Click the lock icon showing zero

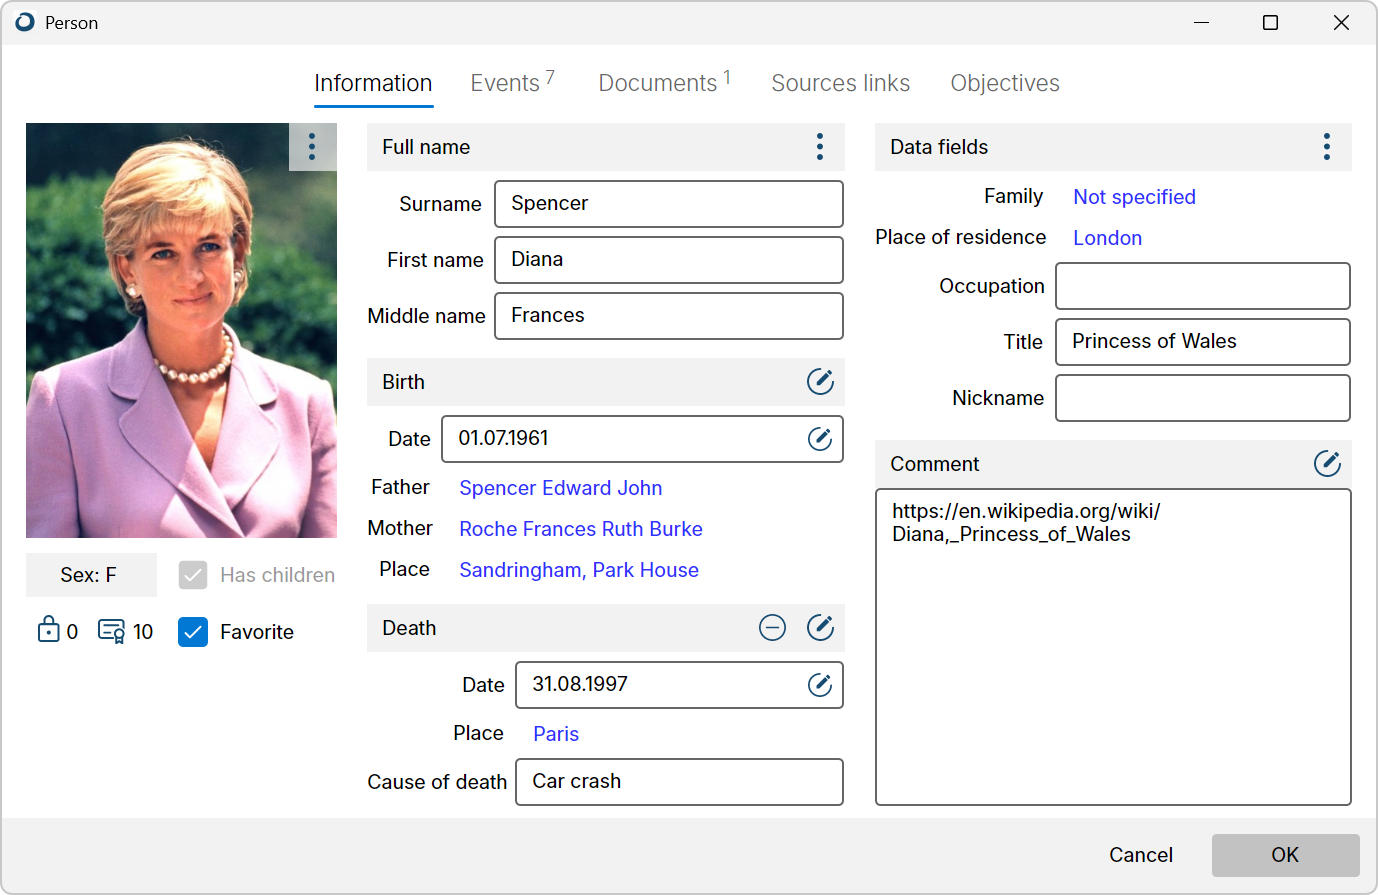point(47,631)
